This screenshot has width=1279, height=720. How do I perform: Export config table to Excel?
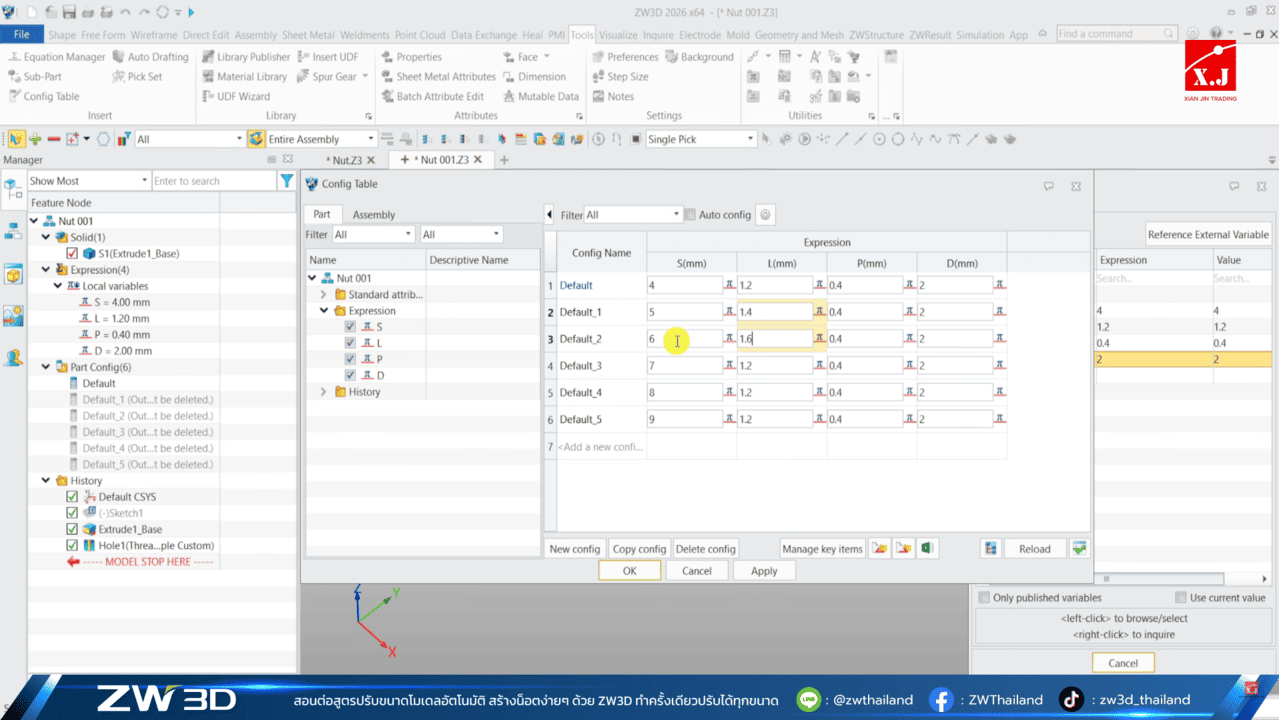tap(926, 548)
